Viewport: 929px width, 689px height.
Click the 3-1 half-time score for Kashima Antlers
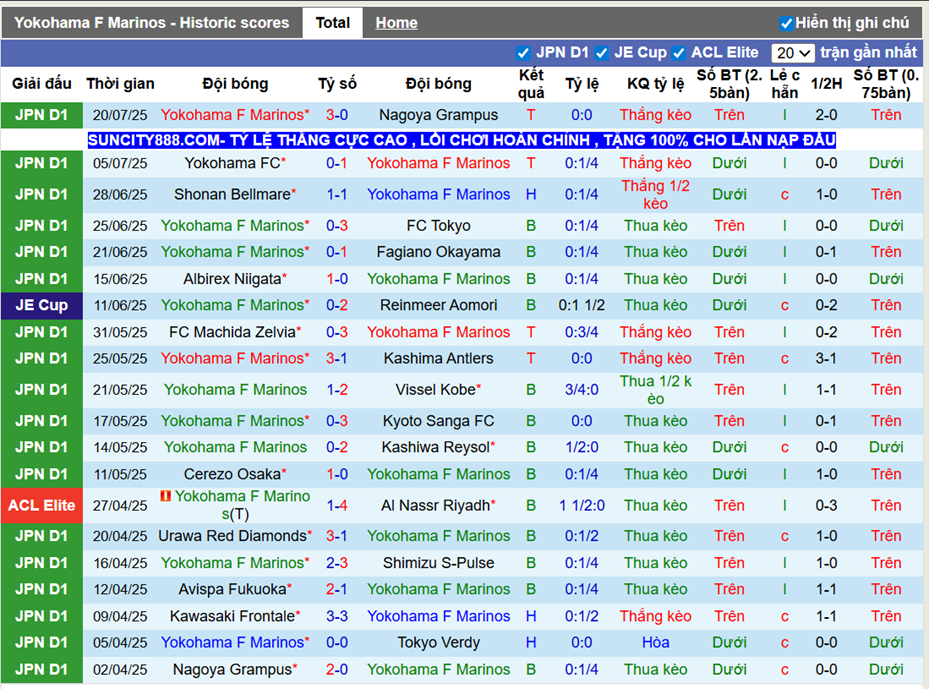coord(826,358)
